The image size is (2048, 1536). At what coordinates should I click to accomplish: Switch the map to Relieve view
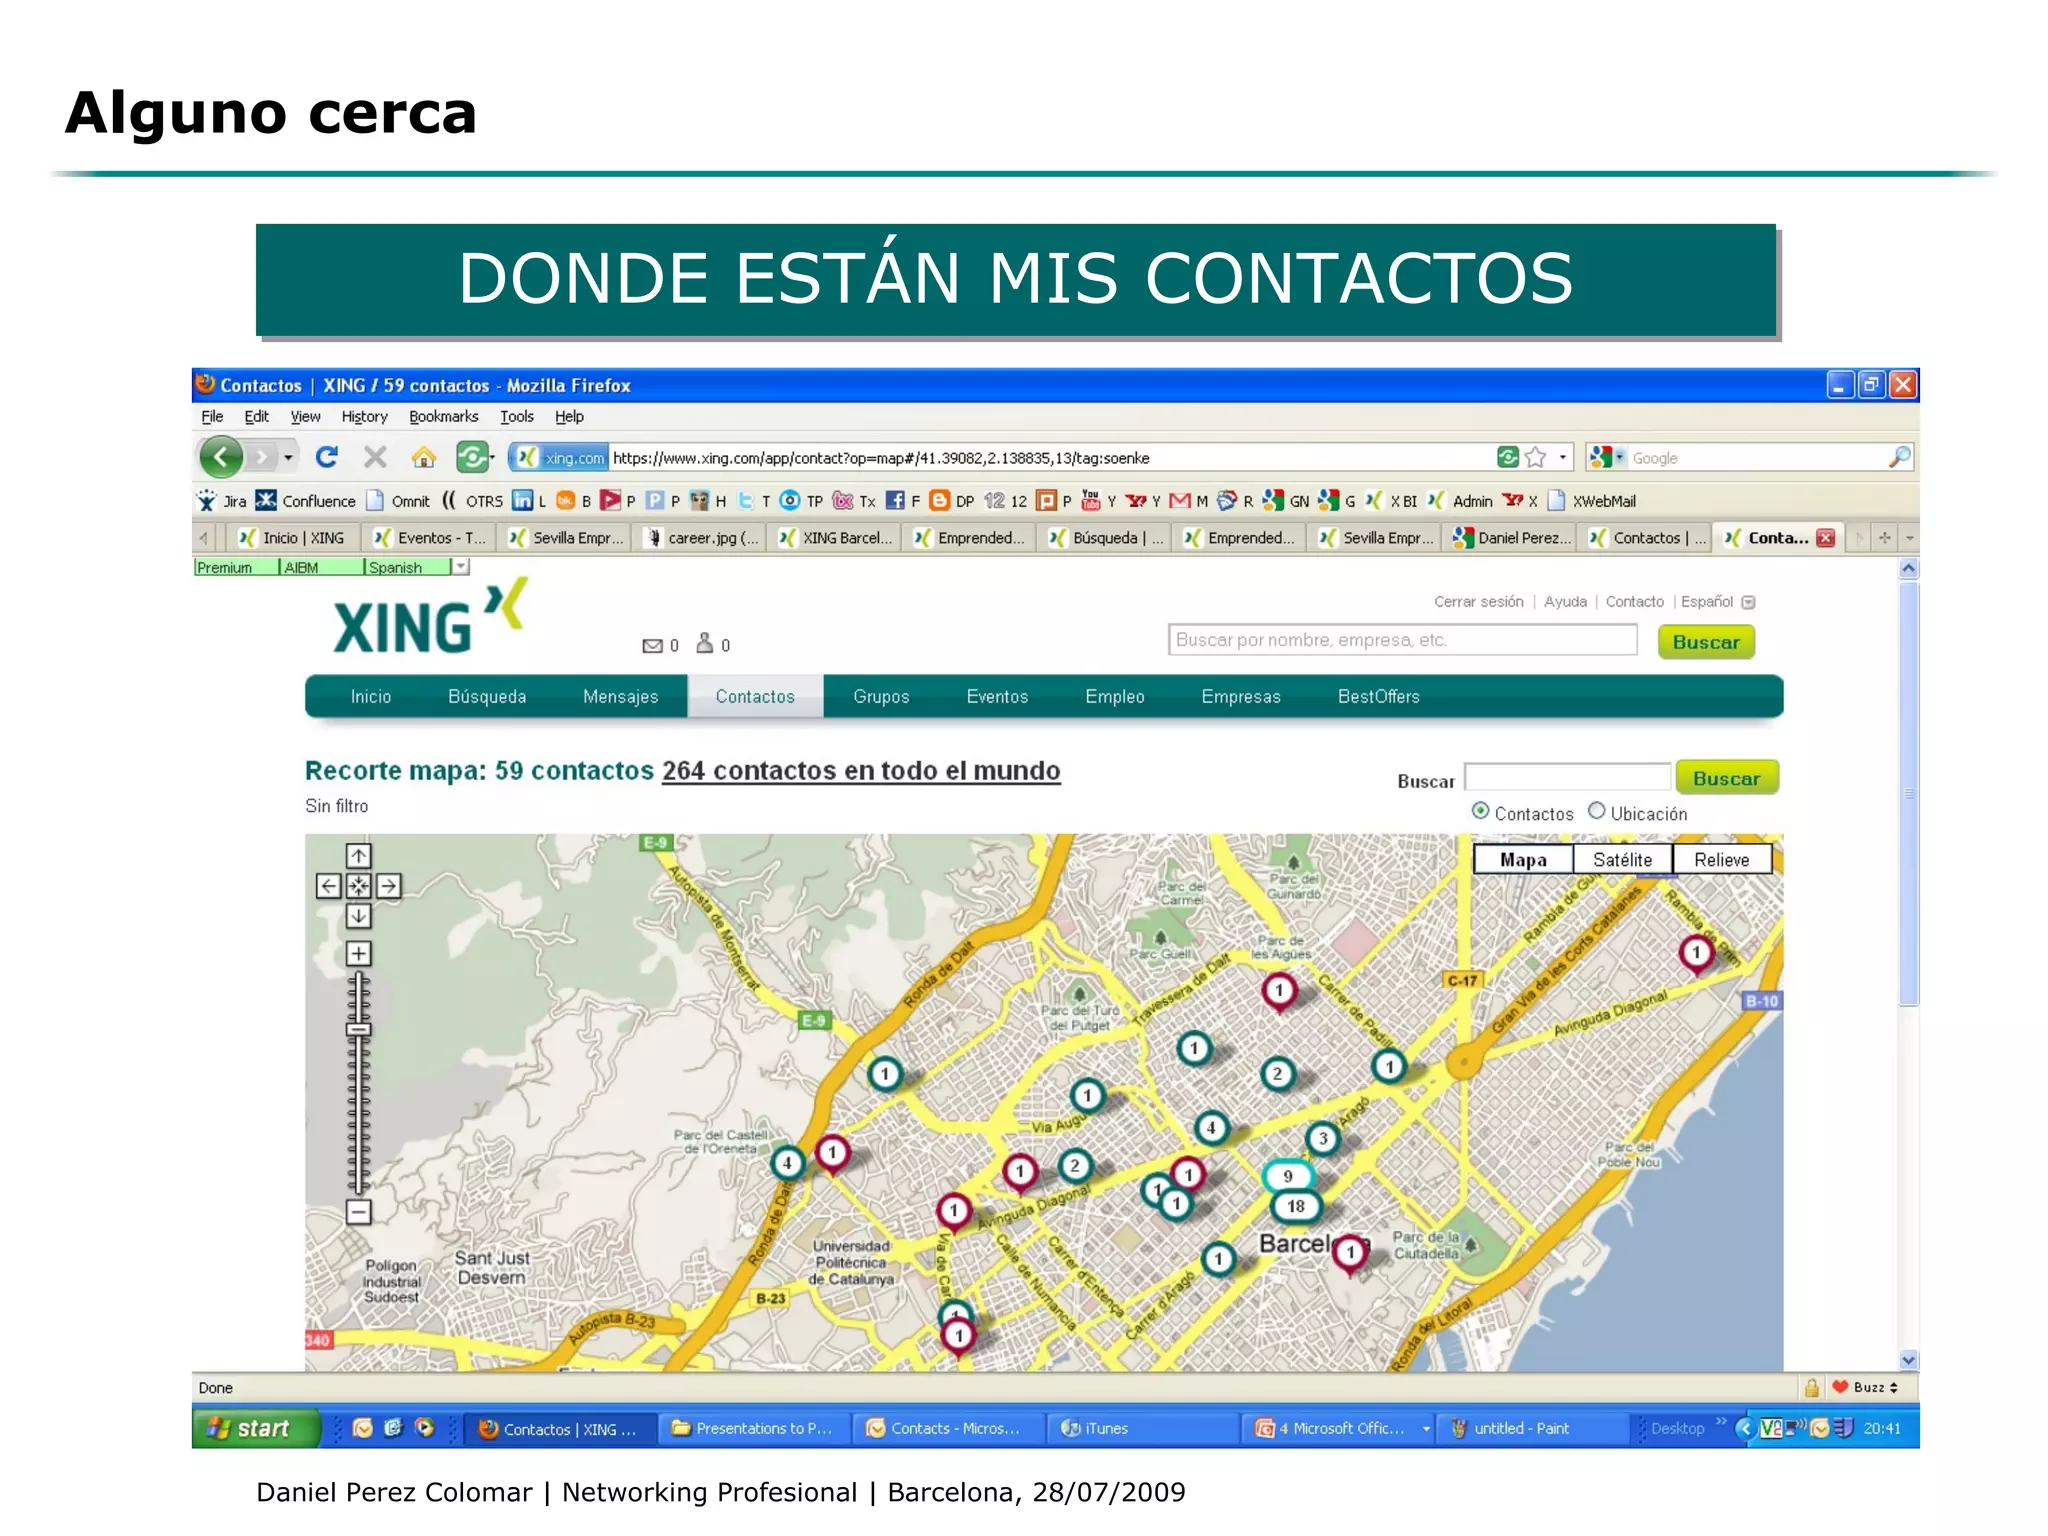1721,860
